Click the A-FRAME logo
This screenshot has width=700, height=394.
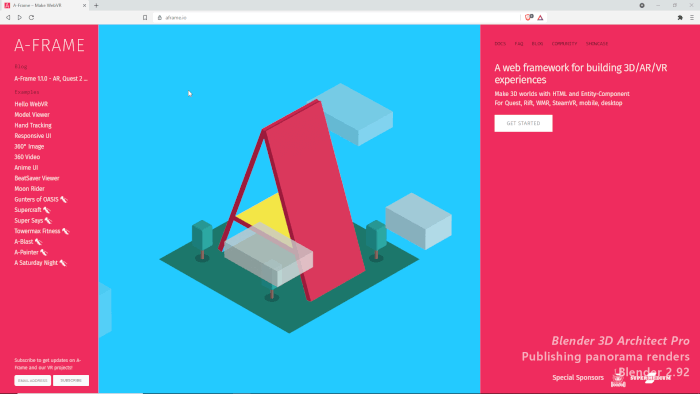coord(49,45)
